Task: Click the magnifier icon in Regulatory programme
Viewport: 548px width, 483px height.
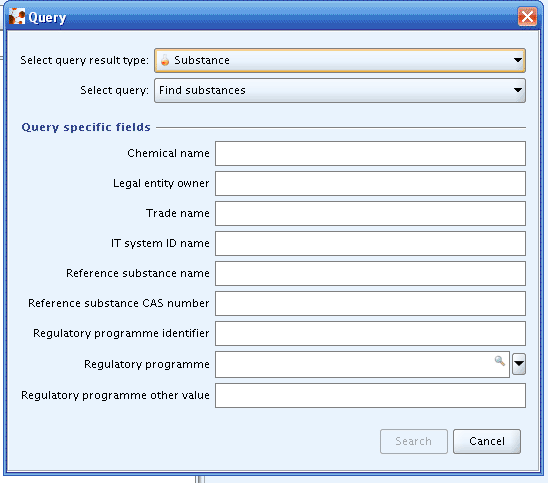Action: [500, 361]
